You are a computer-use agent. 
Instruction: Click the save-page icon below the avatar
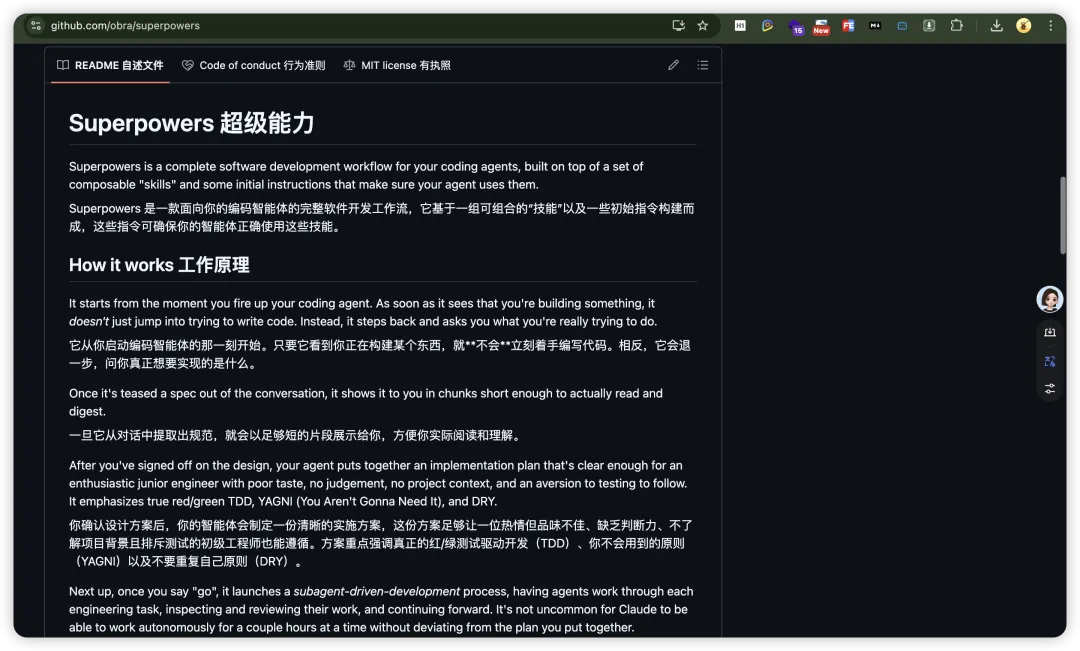pyautogui.click(x=1050, y=332)
